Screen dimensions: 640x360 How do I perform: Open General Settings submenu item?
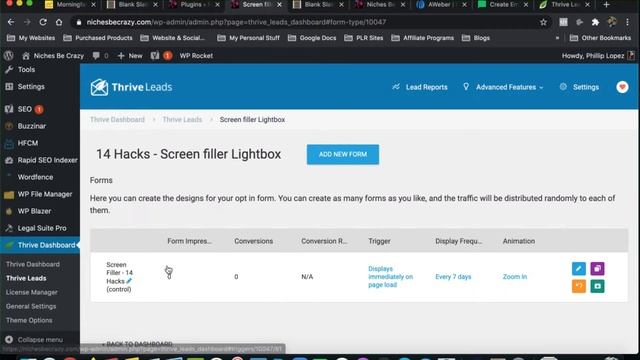(31, 306)
